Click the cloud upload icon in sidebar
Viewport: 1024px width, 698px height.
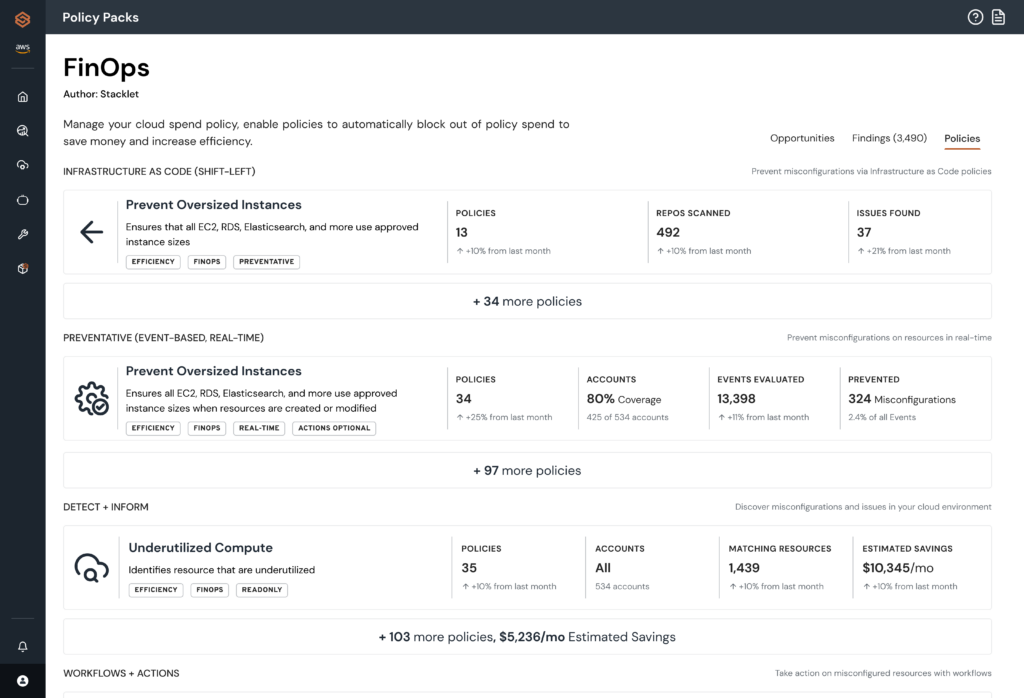[x=22, y=165]
